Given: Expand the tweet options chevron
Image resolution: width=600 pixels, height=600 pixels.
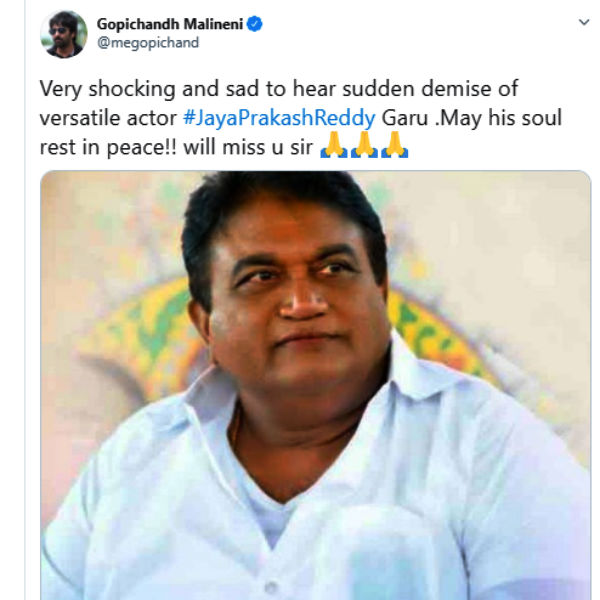Looking at the screenshot, I should click(584, 23).
